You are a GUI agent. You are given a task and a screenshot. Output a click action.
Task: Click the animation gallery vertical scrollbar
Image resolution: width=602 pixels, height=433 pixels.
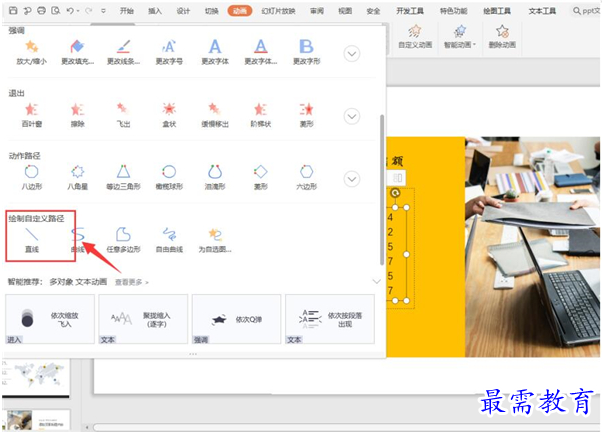click(382, 190)
